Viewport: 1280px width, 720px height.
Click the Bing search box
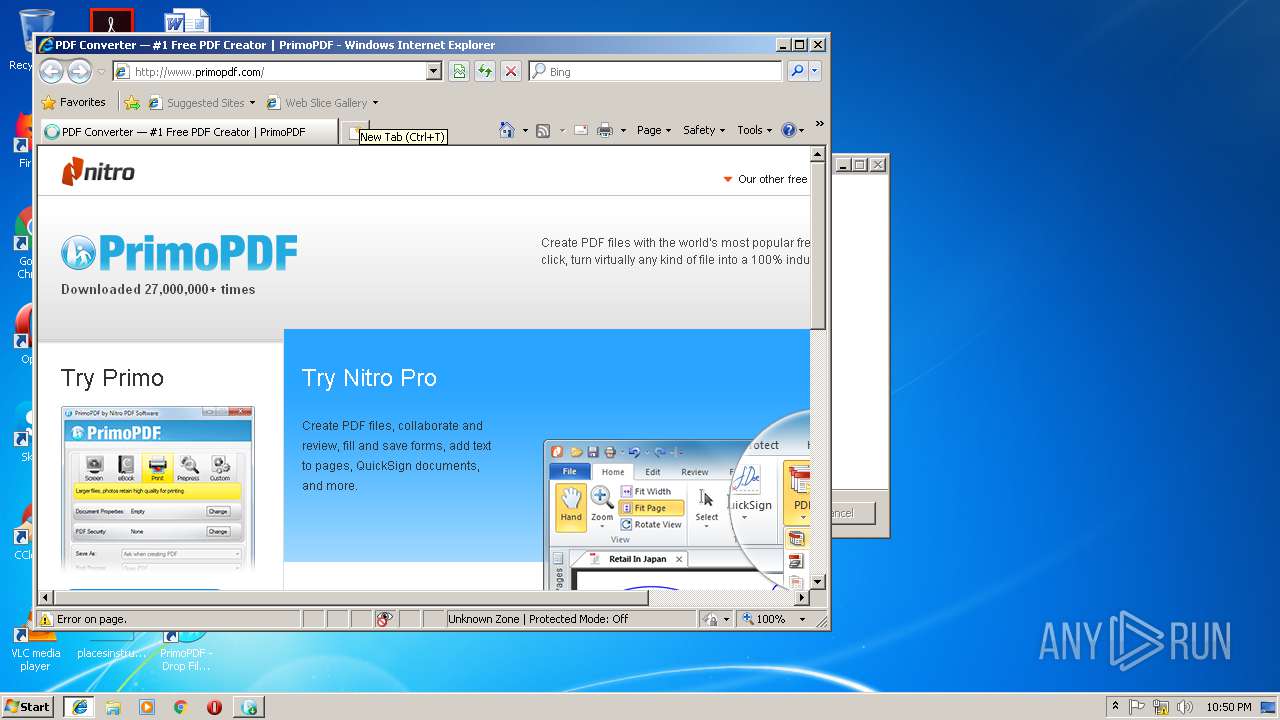click(x=656, y=71)
